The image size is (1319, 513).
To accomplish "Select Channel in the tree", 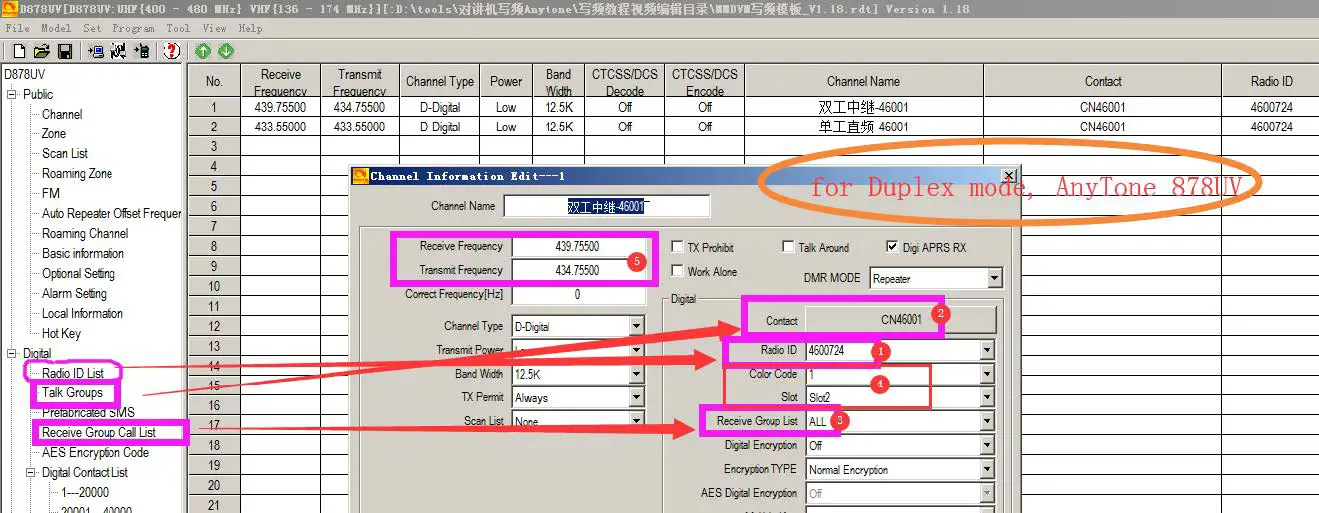I will point(62,114).
